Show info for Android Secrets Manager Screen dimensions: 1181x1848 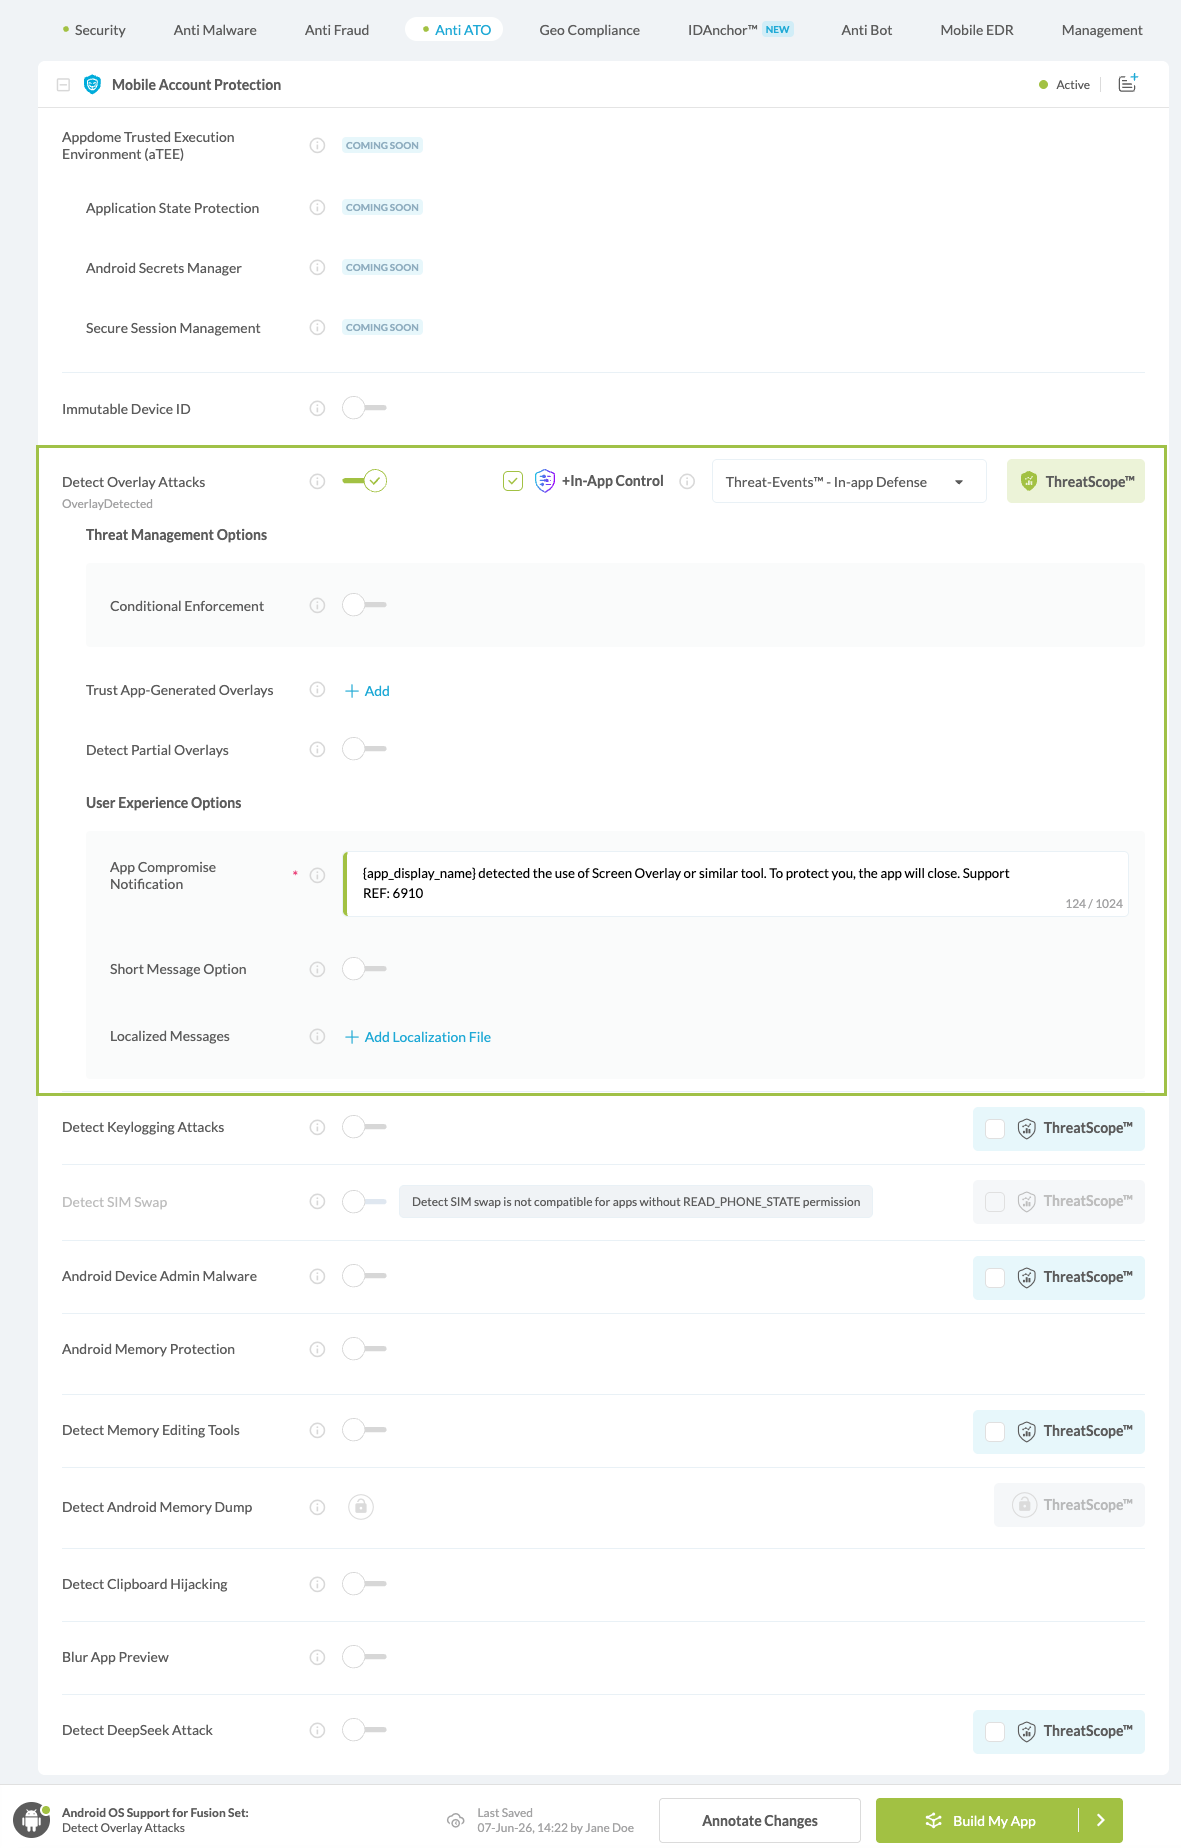317,268
